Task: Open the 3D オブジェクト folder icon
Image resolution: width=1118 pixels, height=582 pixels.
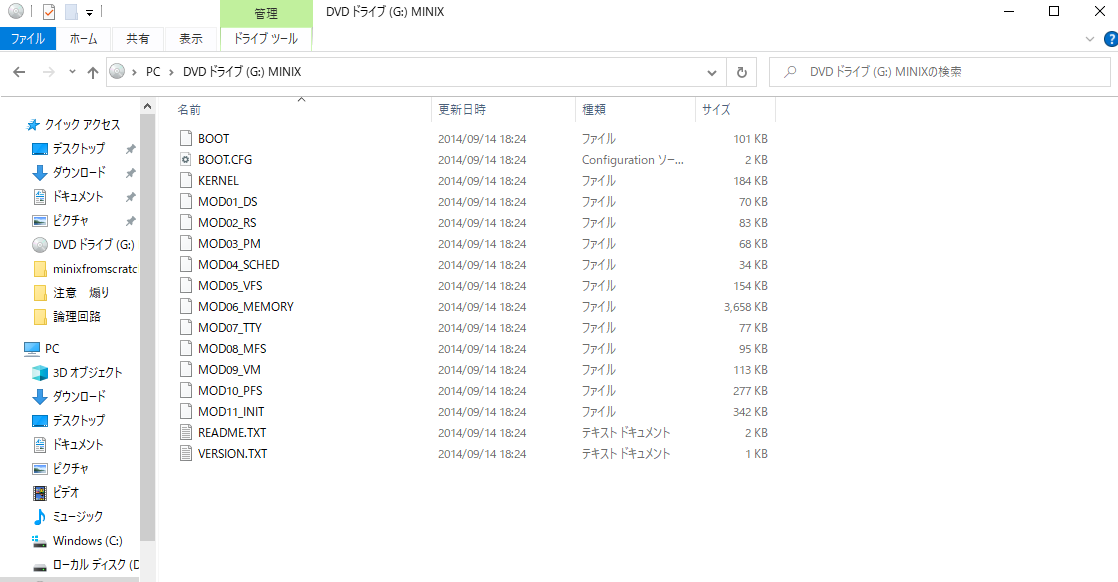Action: (x=40, y=372)
